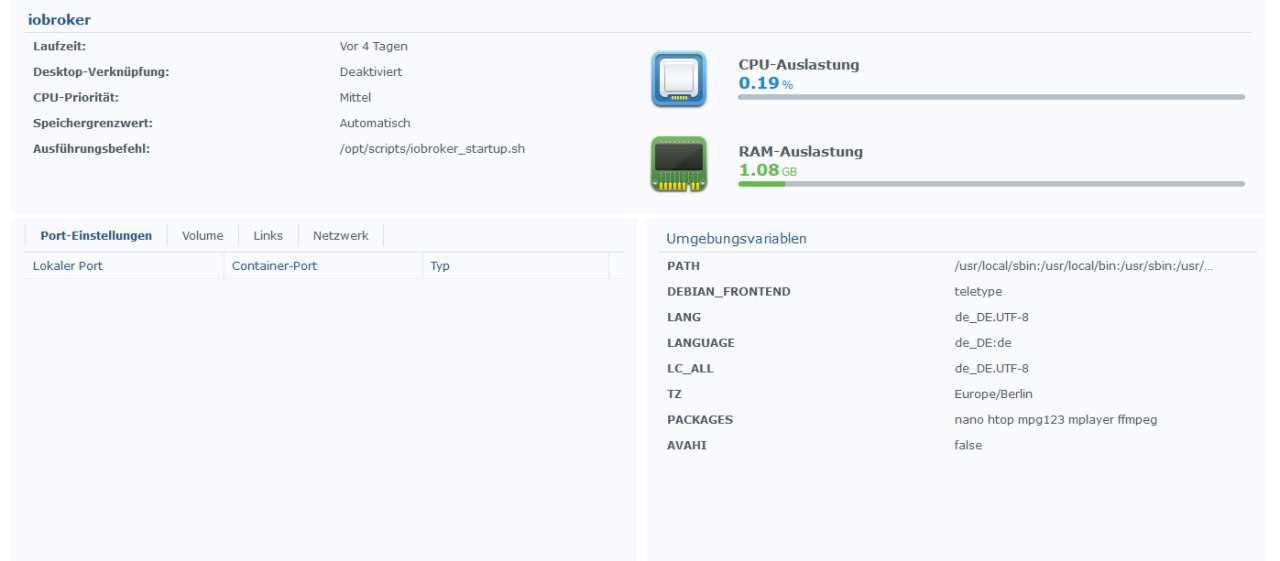Click the 'Europe/Berlin' timezone value
Viewport: 1280px width, 561px height.
(994, 394)
